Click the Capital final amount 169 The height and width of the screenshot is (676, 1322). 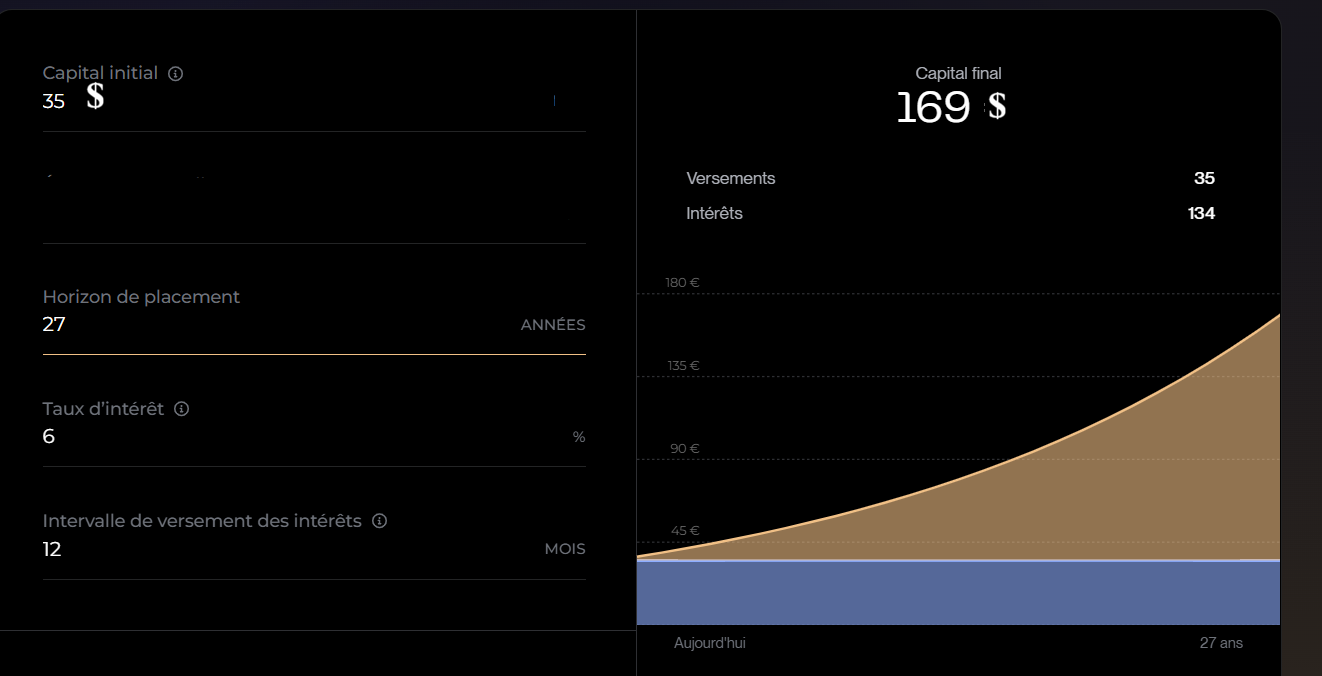click(933, 108)
